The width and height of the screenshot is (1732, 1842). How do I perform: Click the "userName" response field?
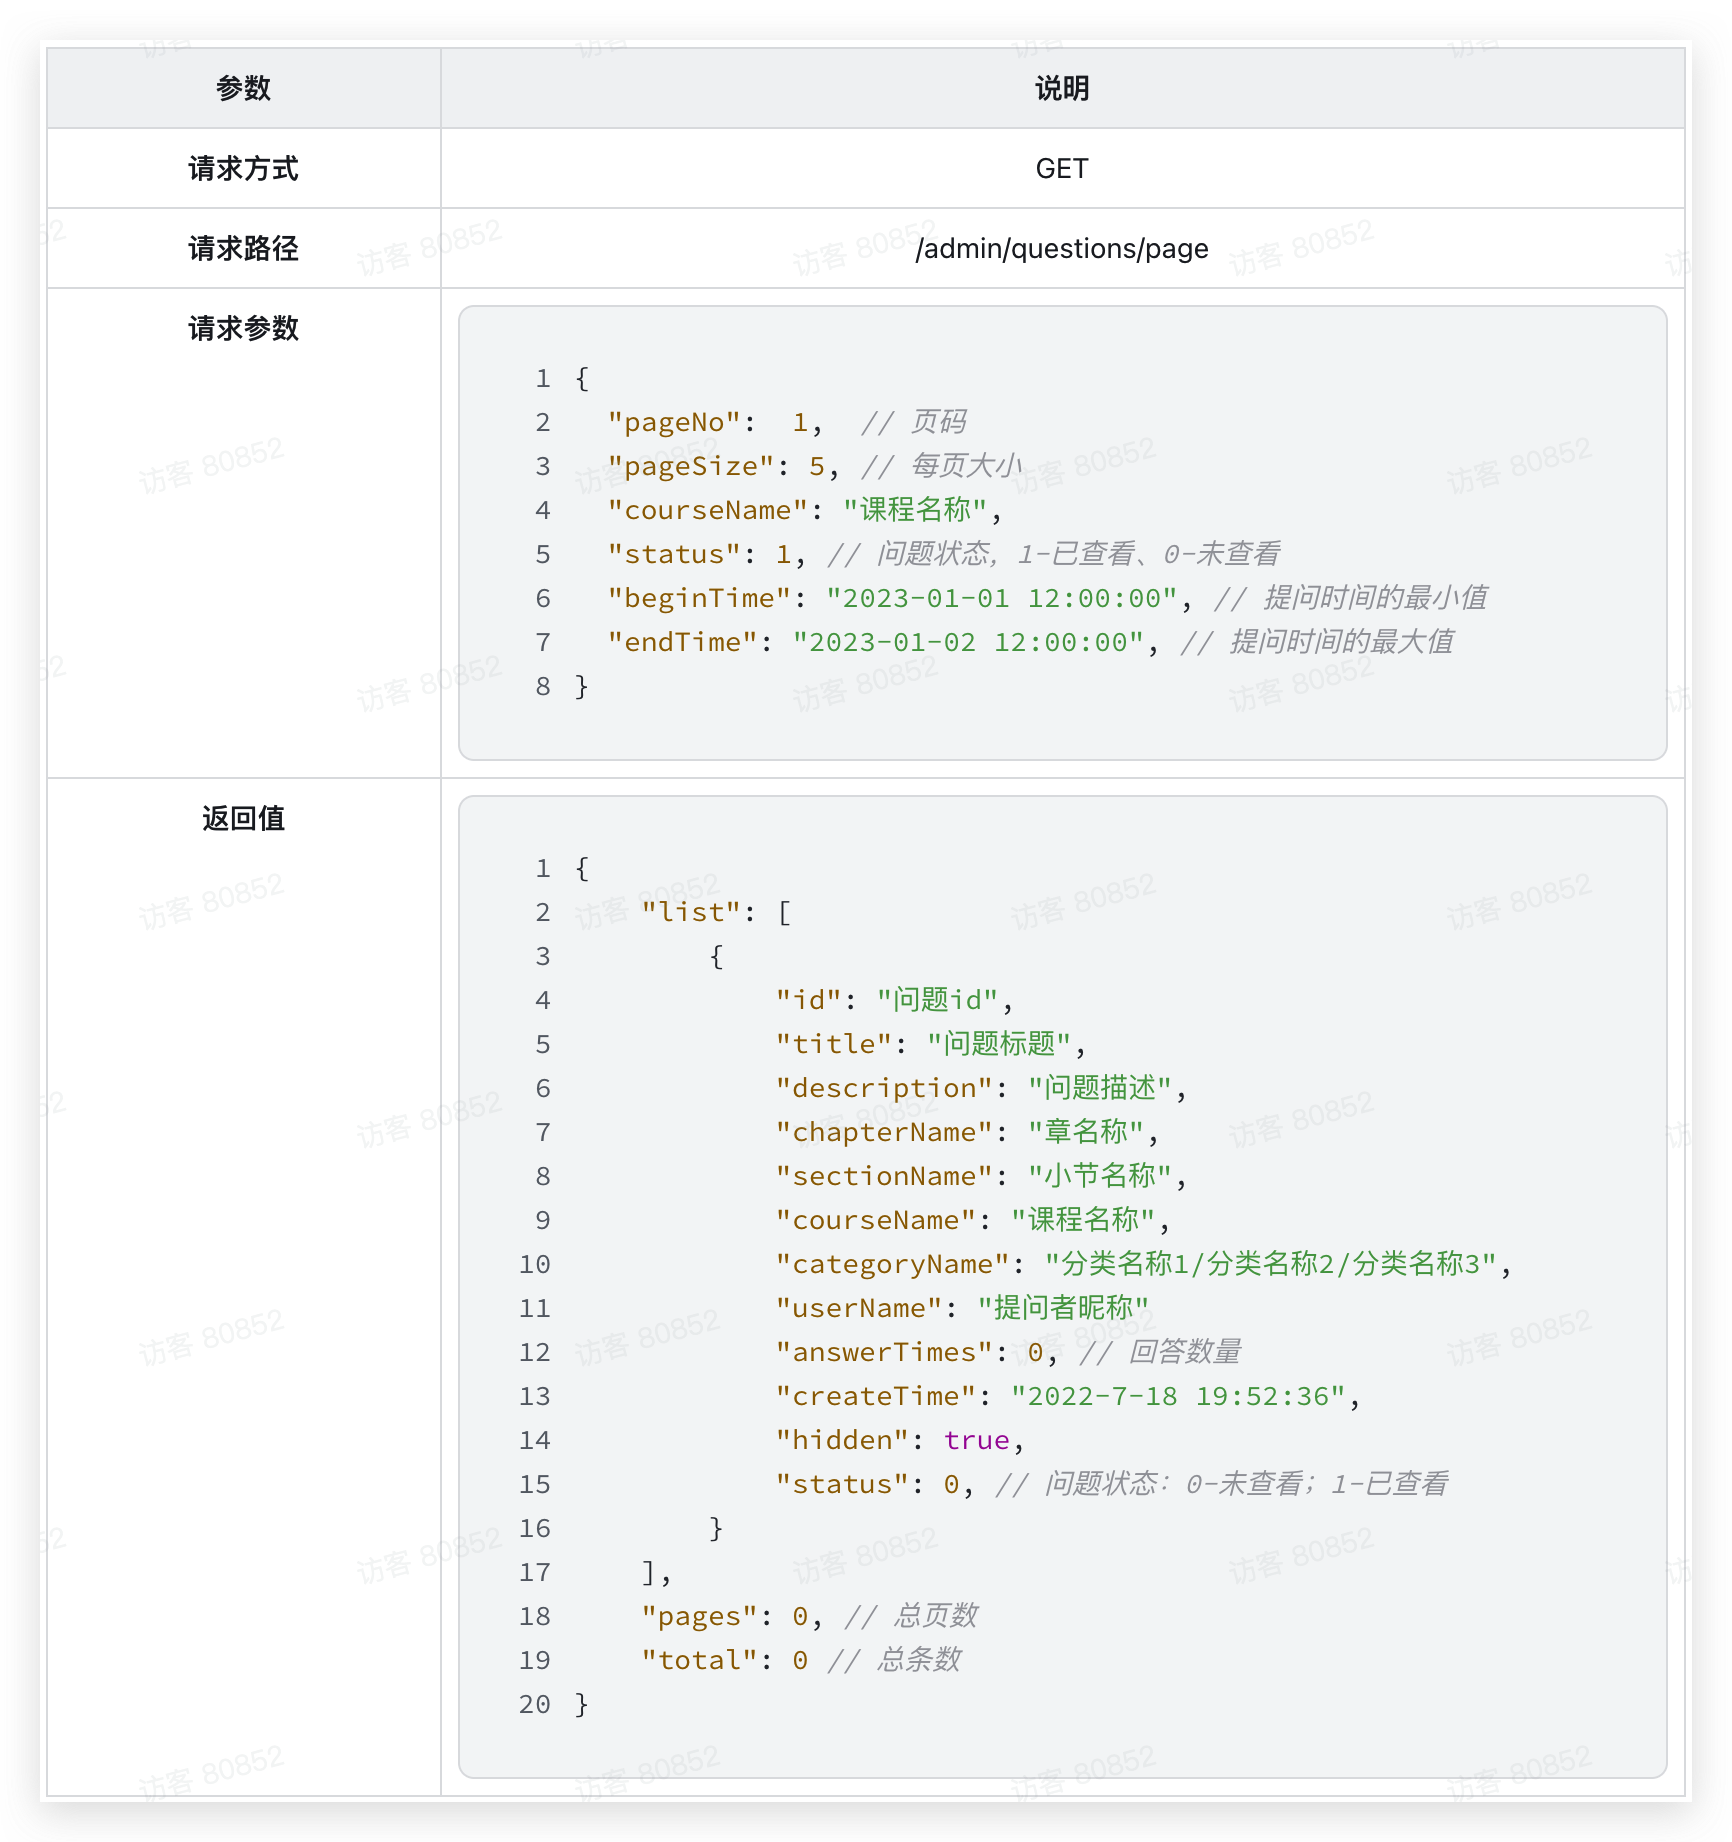963,1308
